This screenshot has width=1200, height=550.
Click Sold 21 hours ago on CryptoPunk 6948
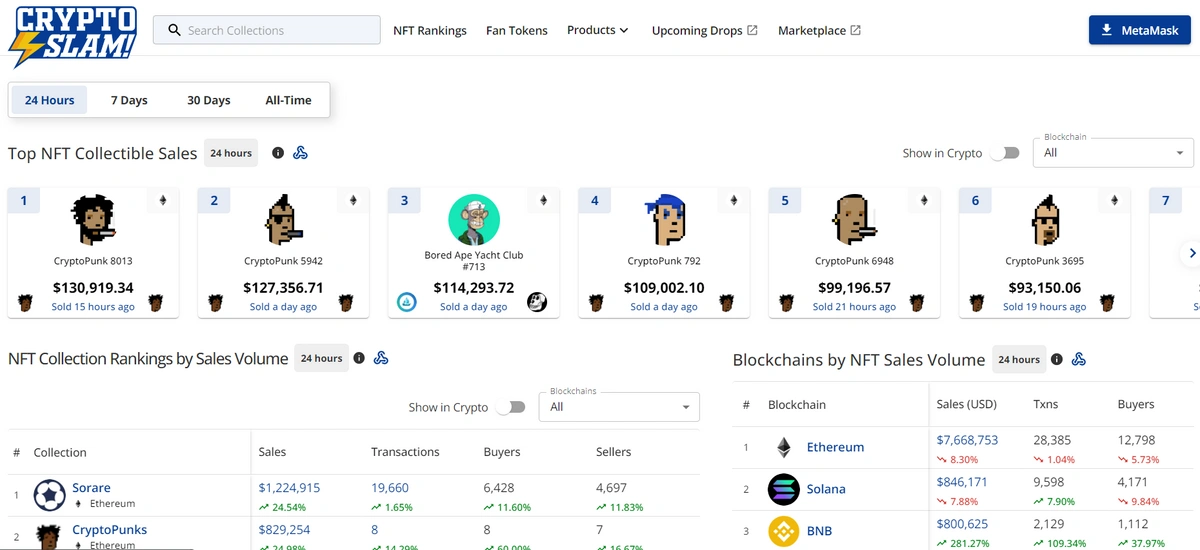tap(854, 307)
